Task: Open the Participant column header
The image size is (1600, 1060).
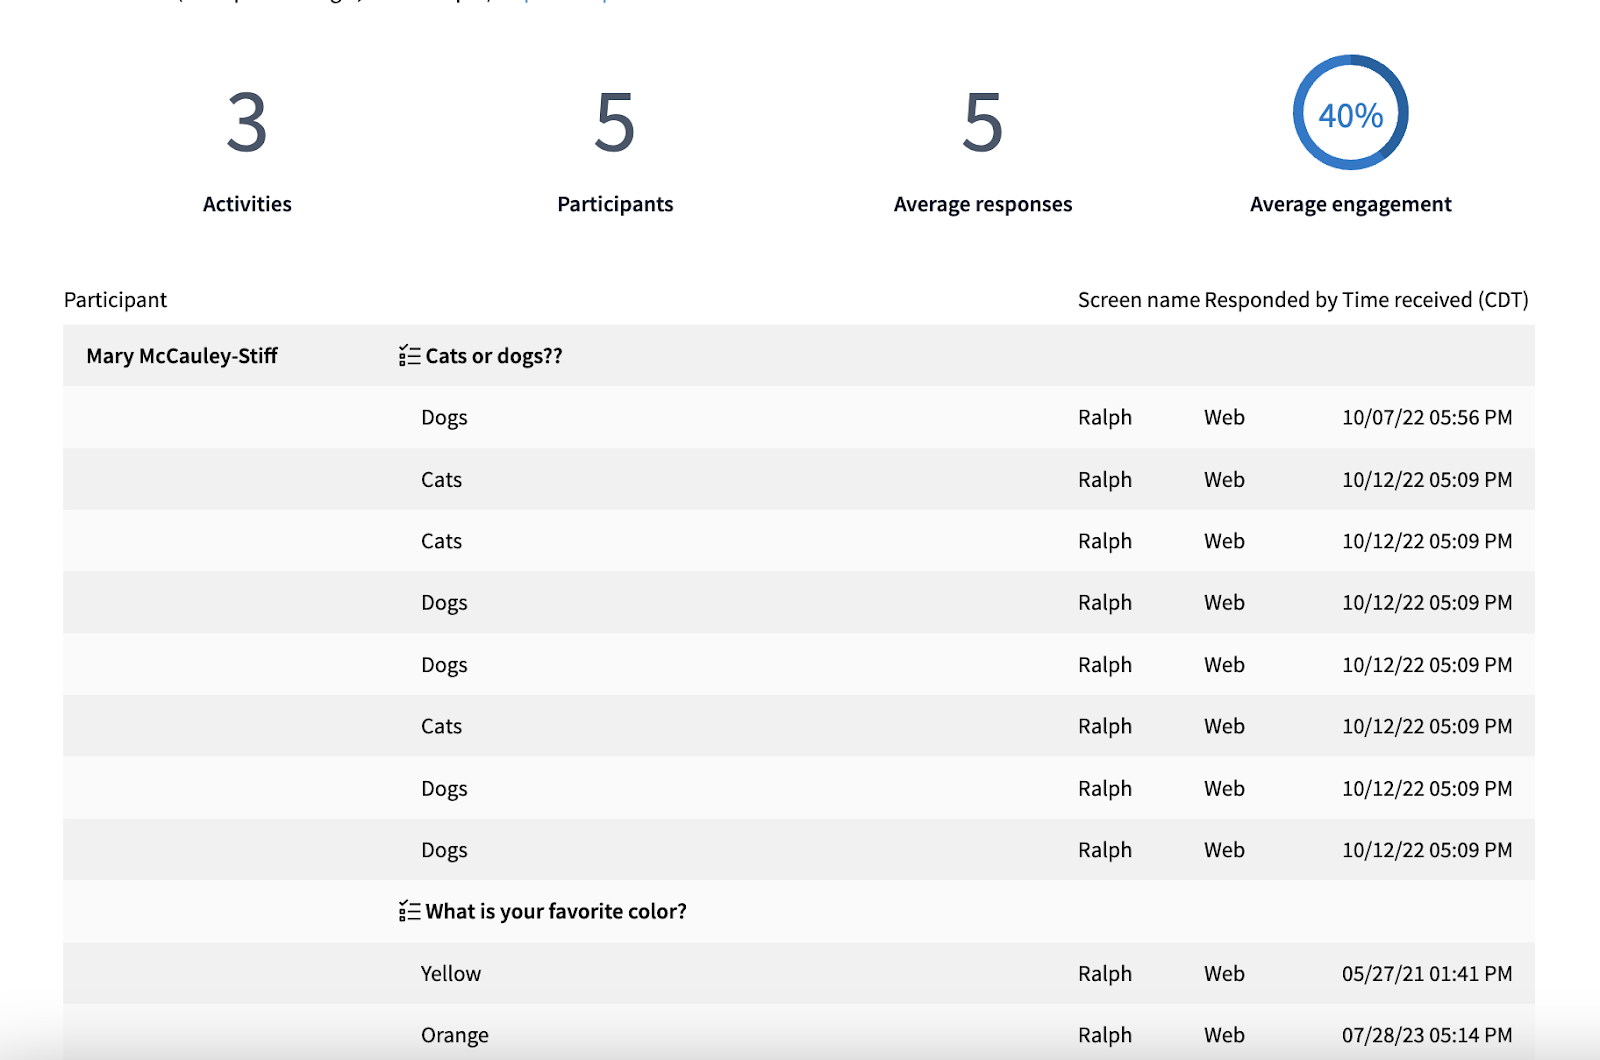Action: pyautogui.click(x=115, y=299)
